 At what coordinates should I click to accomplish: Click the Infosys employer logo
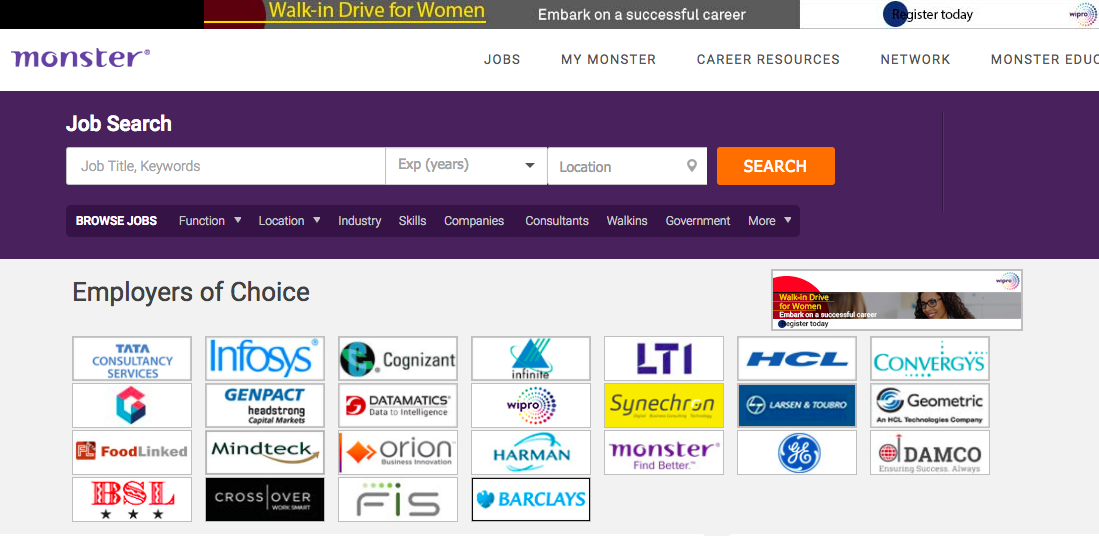point(264,358)
